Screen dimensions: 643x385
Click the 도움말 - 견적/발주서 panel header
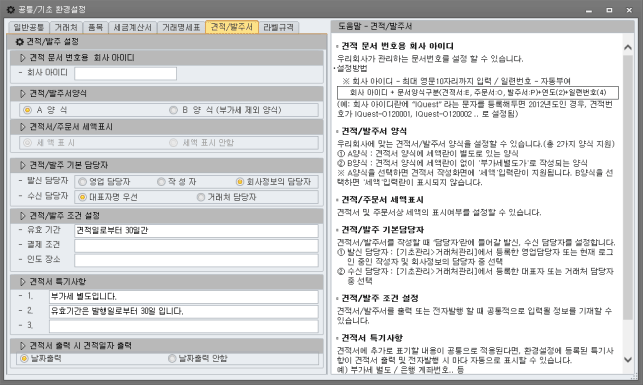point(483,26)
